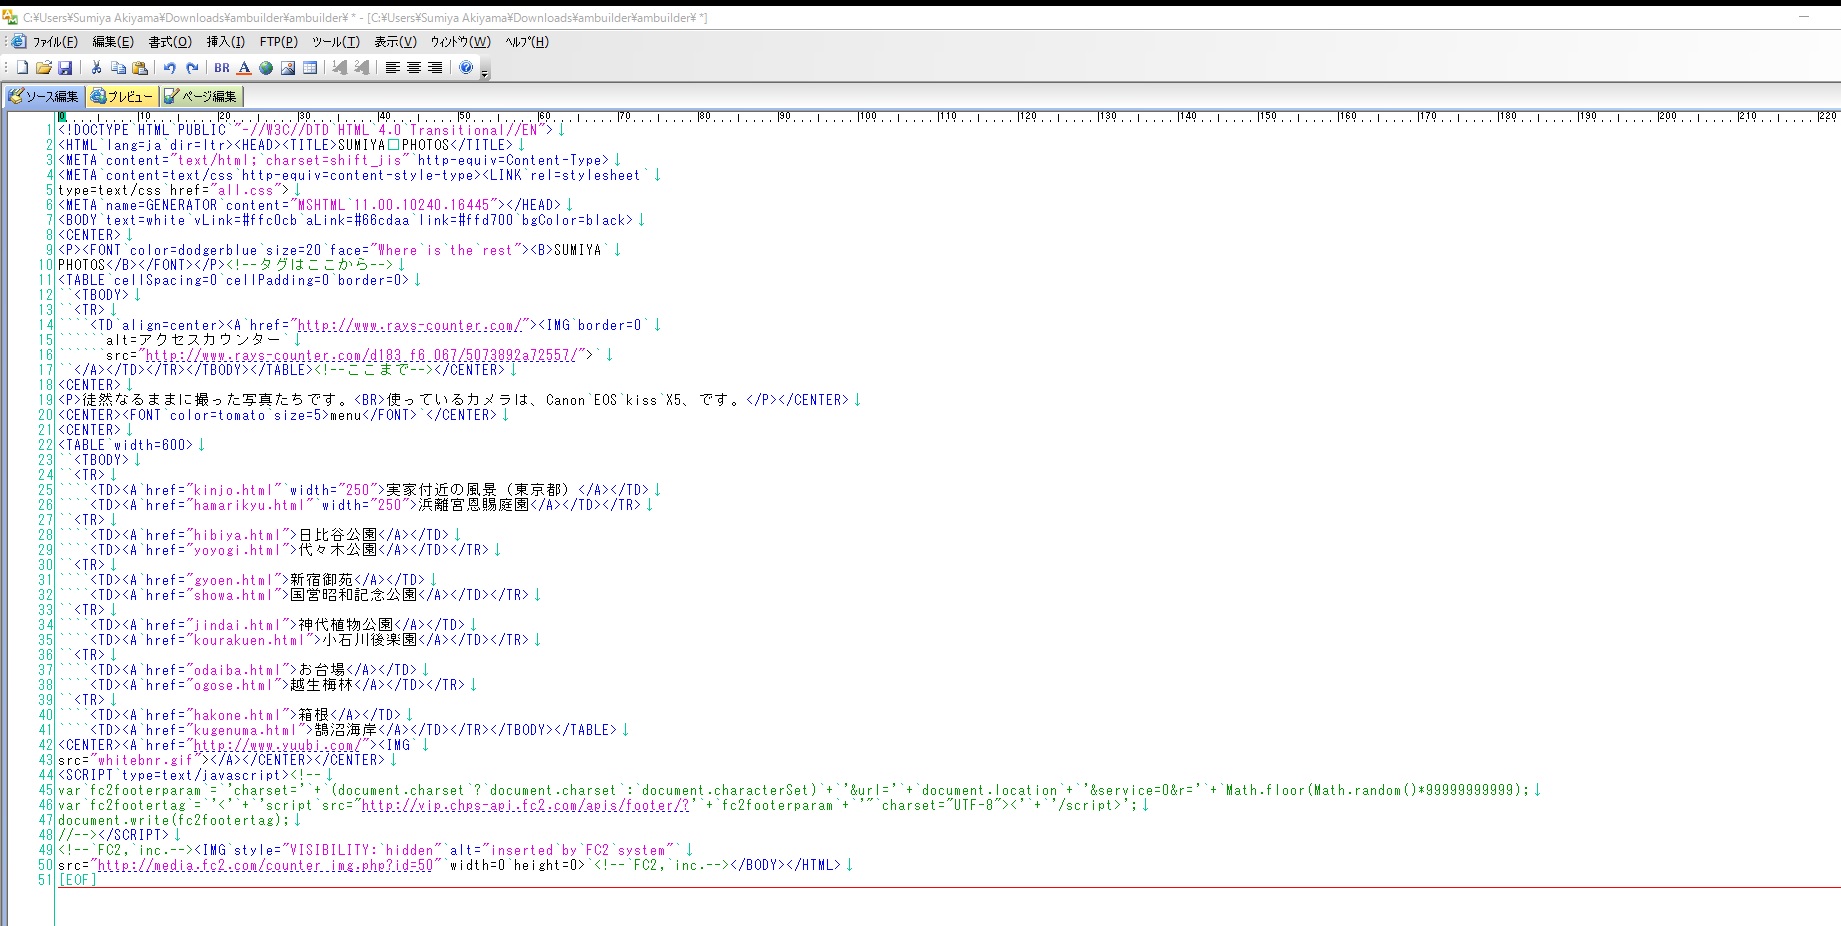The height and width of the screenshot is (926, 1841).
Task: Open the 書式(O) menu
Action: (x=170, y=42)
